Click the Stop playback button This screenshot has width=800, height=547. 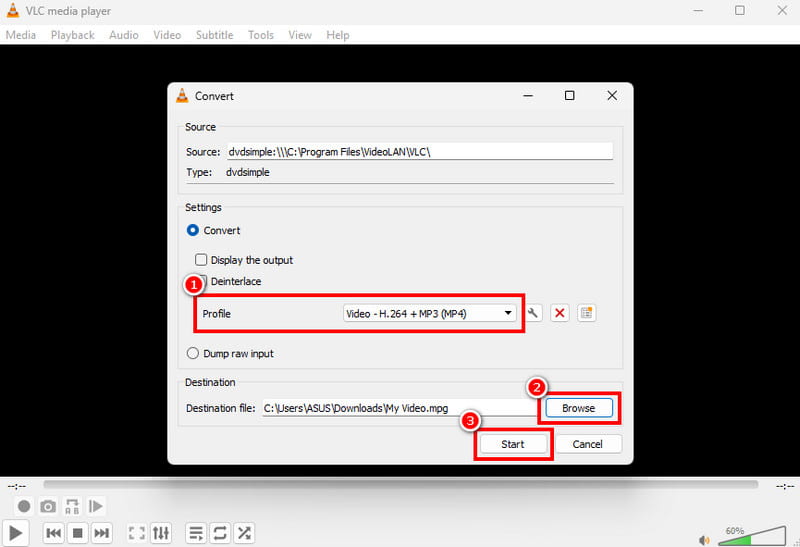(x=78, y=533)
